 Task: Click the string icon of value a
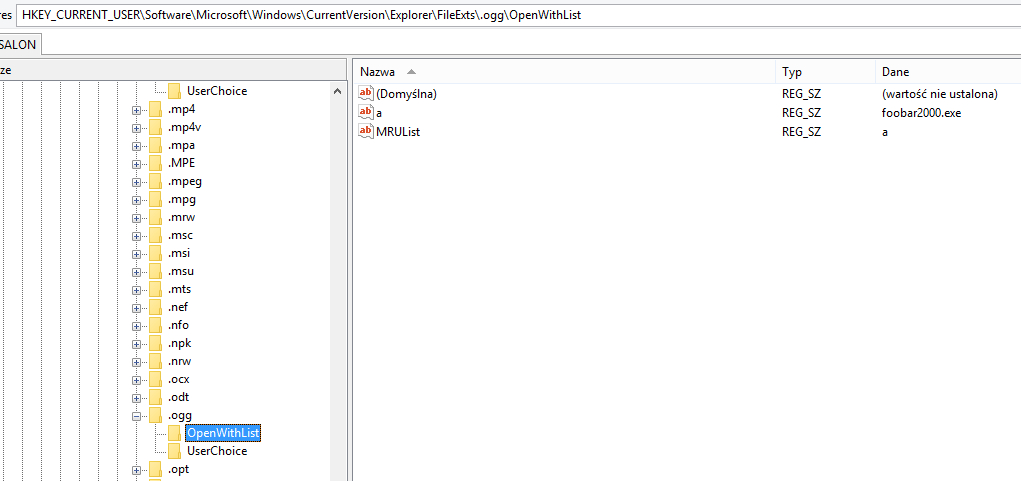[366, 113]
